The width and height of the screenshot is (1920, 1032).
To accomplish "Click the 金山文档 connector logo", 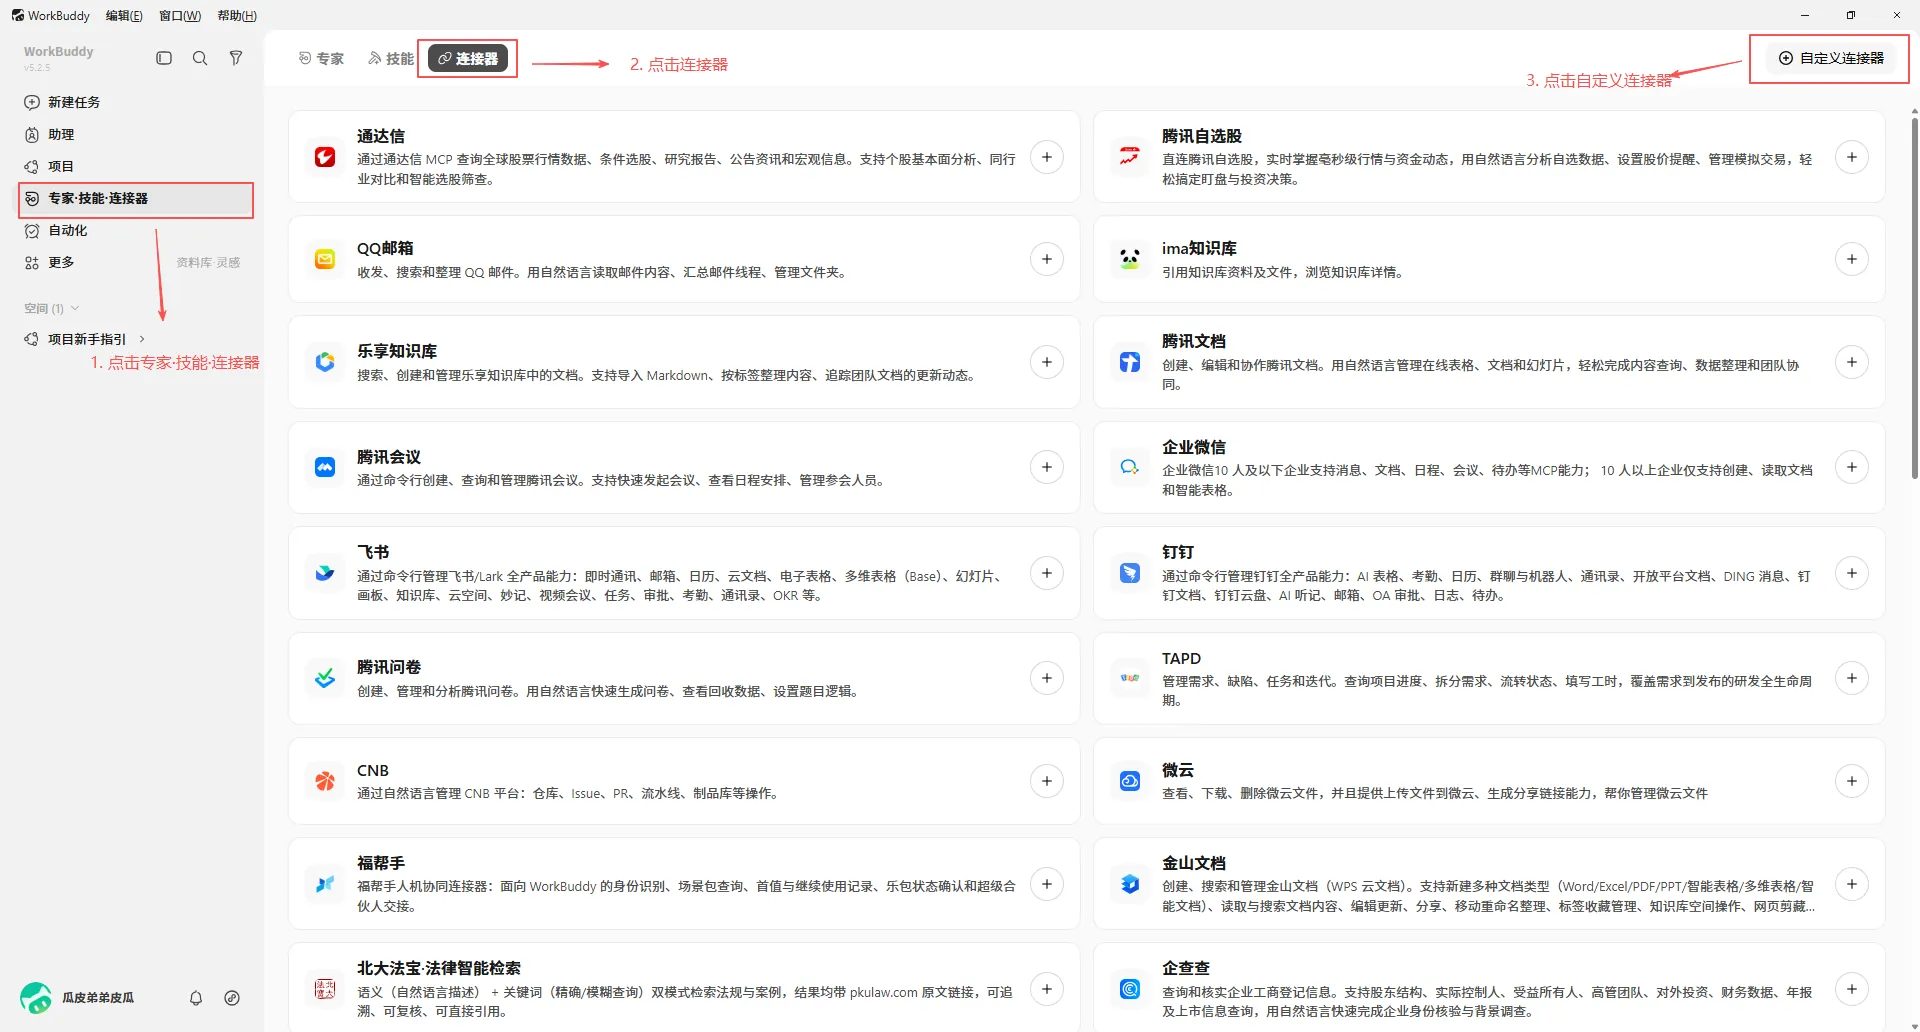I will click(1130, 884).
